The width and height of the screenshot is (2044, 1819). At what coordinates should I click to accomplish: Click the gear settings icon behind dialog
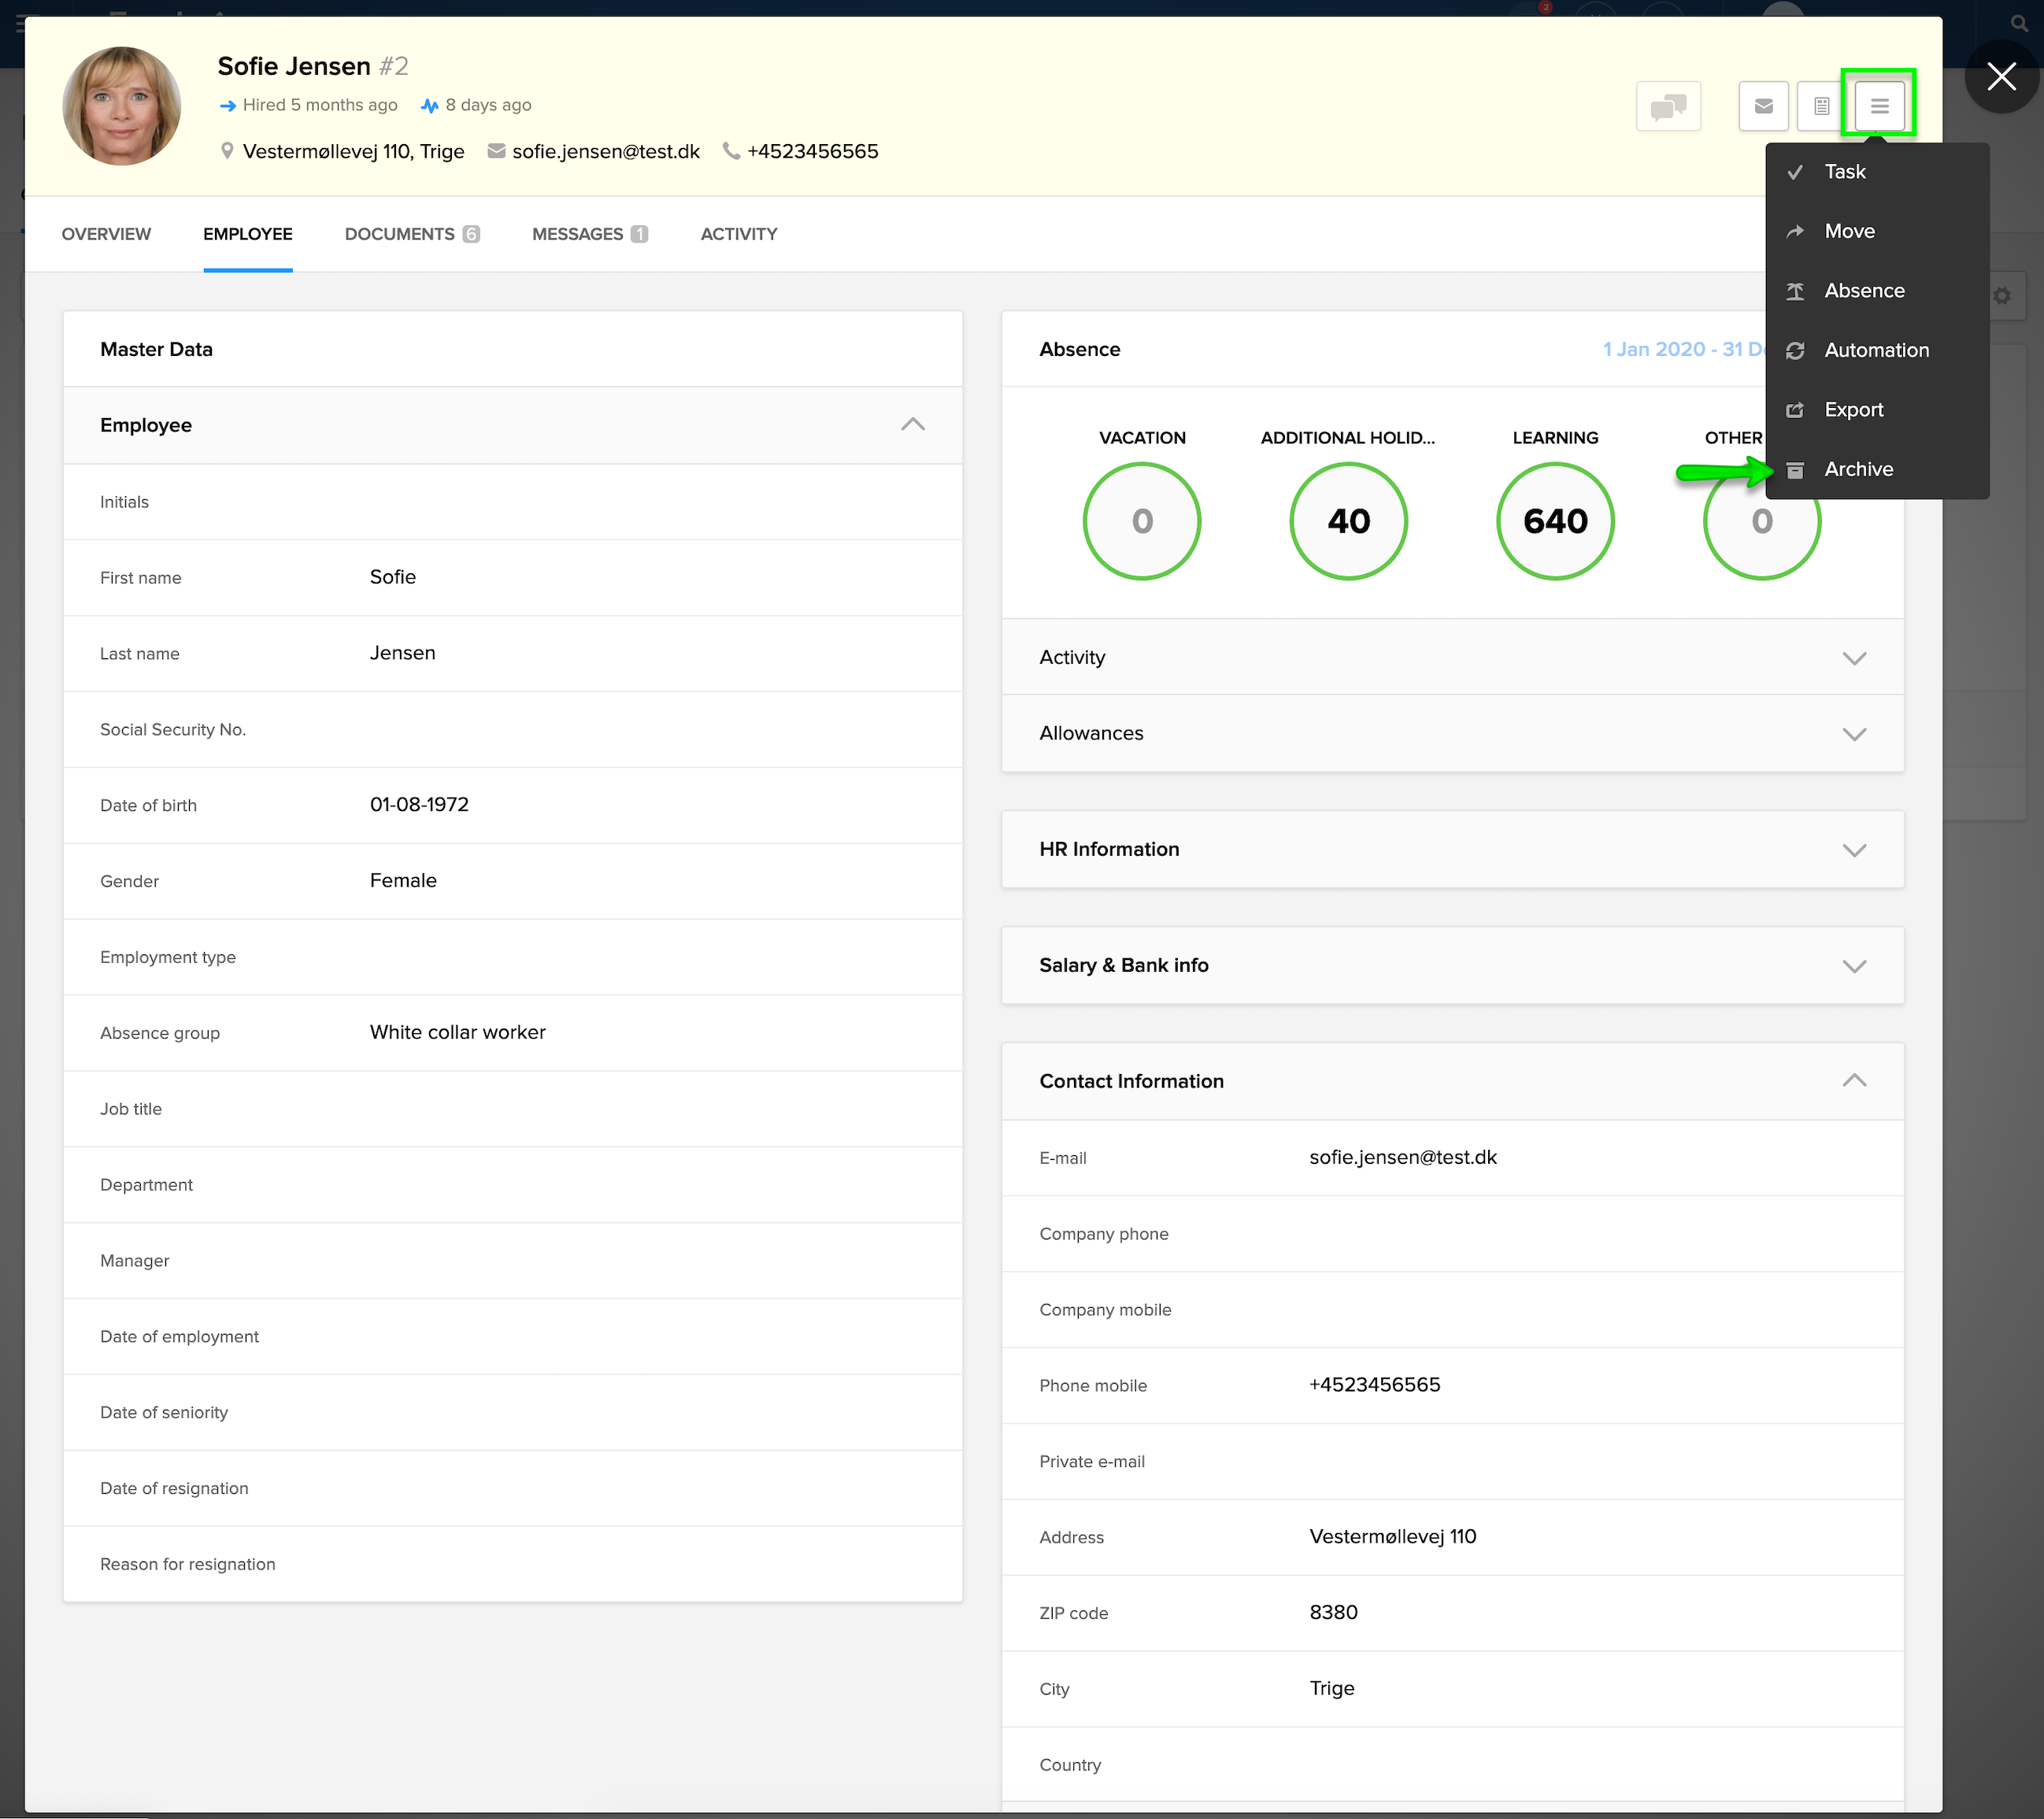[x=2002, y=296]
